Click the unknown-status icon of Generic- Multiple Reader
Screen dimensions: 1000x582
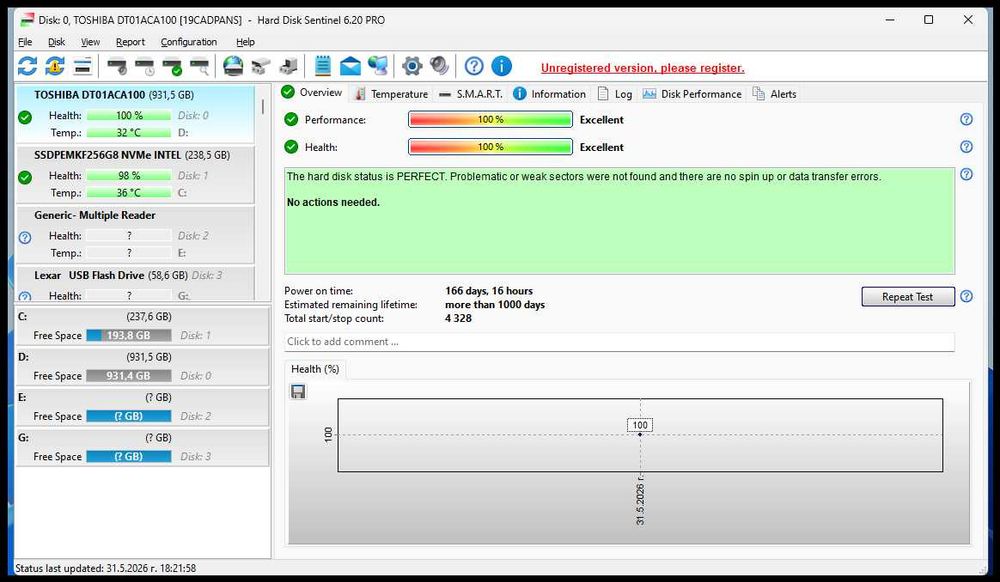point(25,238)
